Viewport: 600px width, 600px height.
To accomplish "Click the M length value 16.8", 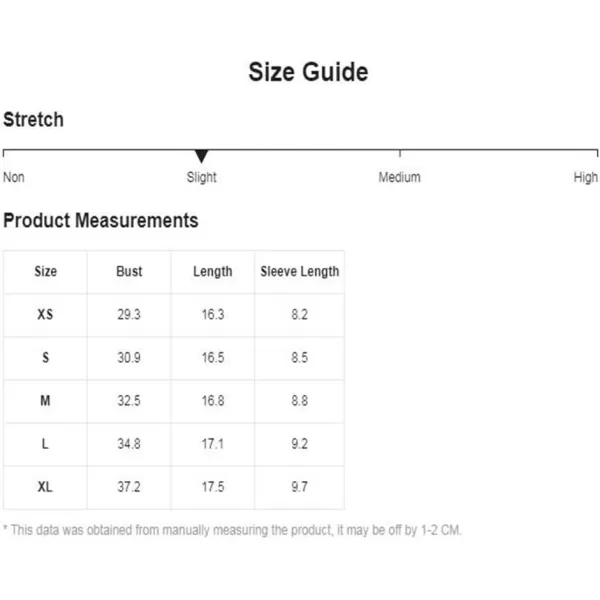I will (213, 401).
